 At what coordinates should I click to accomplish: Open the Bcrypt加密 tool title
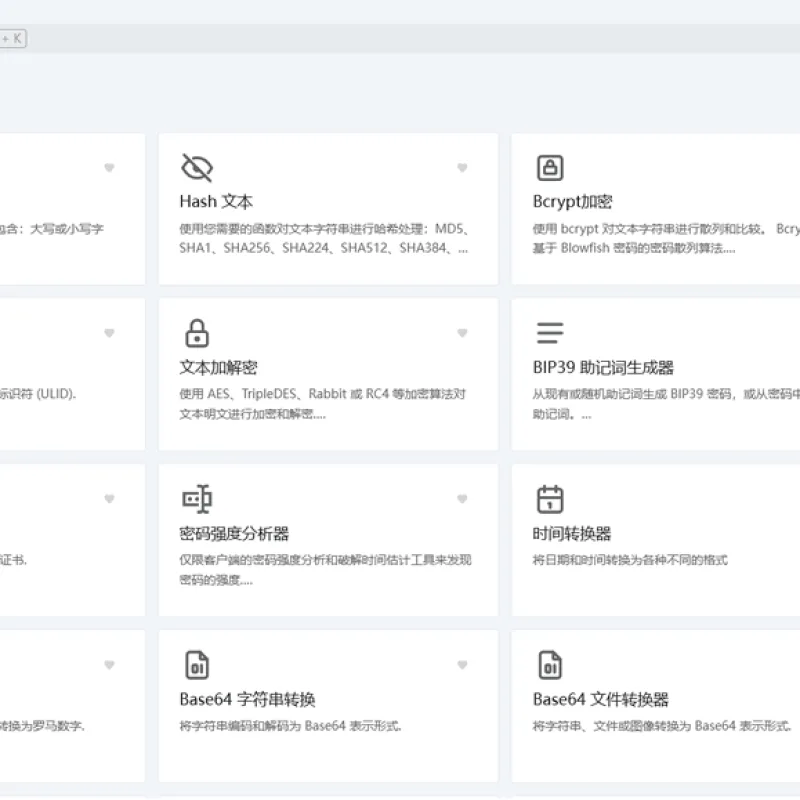click(x=572, y=202)
